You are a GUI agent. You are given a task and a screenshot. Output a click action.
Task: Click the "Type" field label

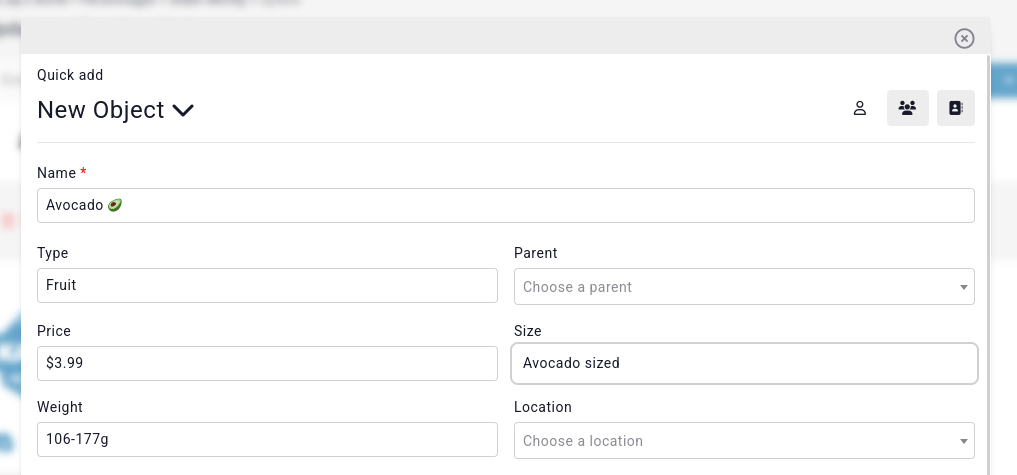[x=53, y=253]
